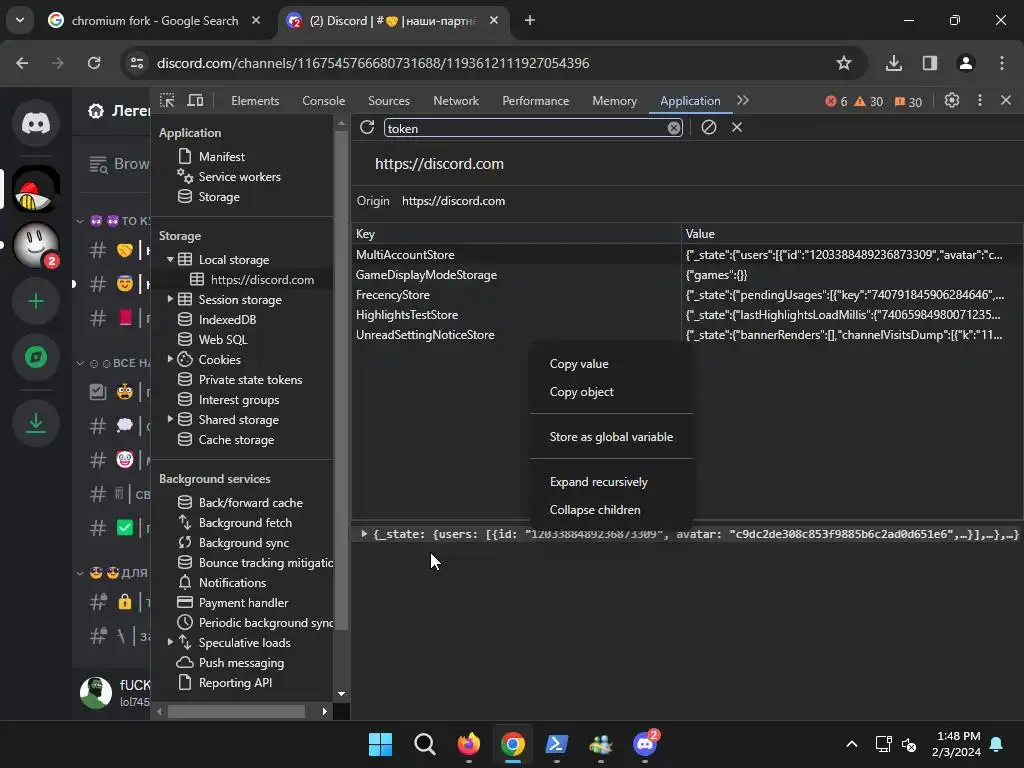Switch to the Performance tab

[x=536, y=101]
